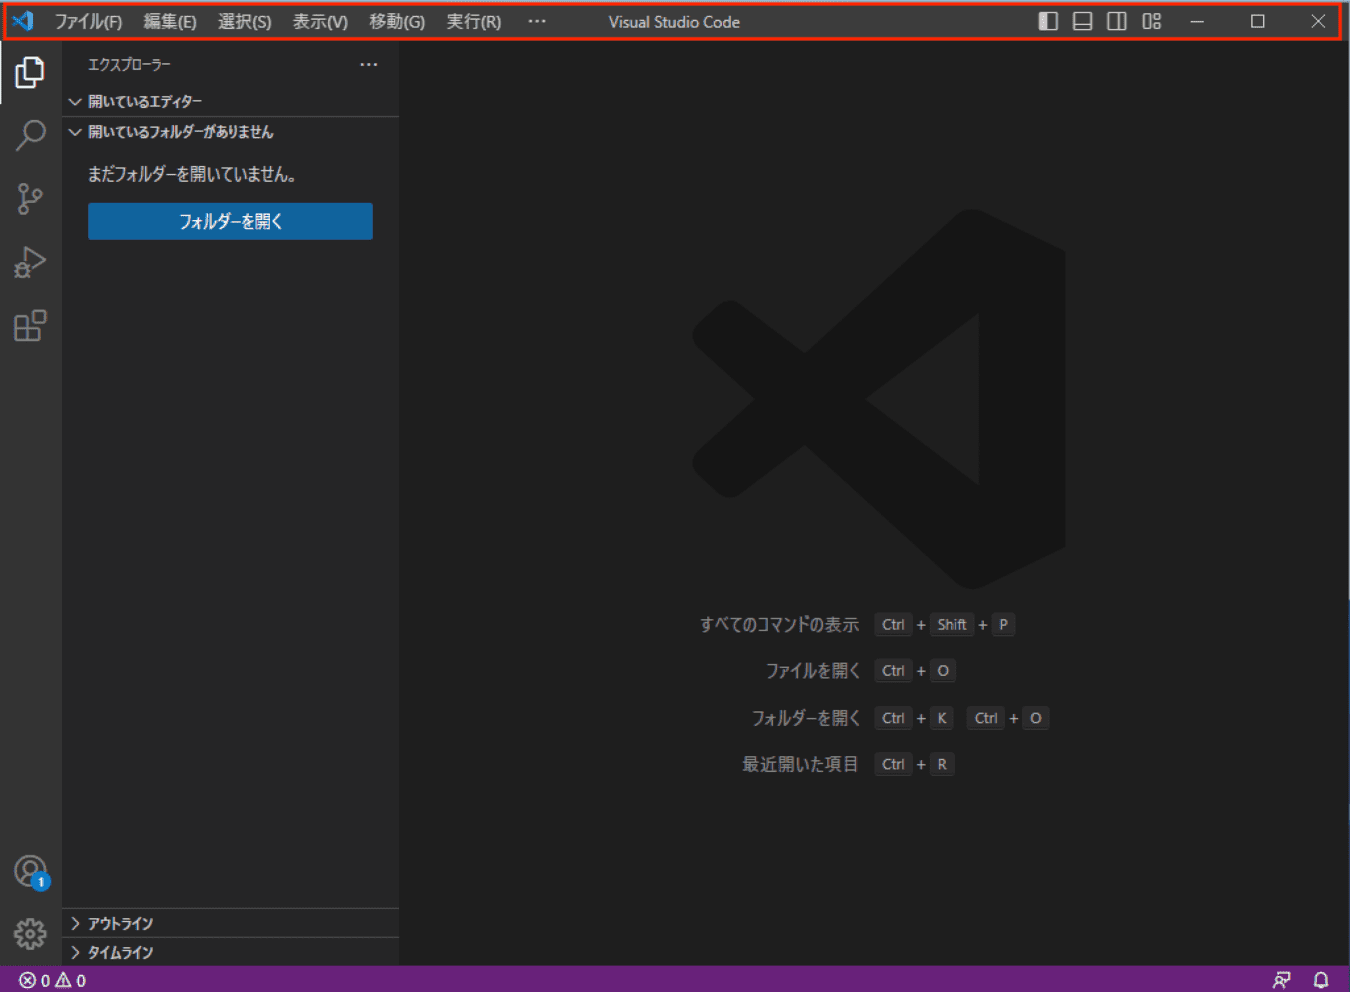Click the フォルダーを開く button
Viewport: 1350px width, 992px height.
tap(230, 221)
